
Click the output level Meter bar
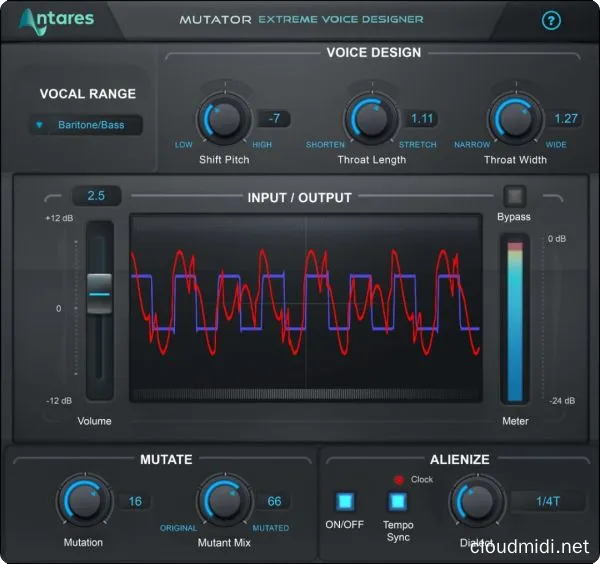pos(515,321)
